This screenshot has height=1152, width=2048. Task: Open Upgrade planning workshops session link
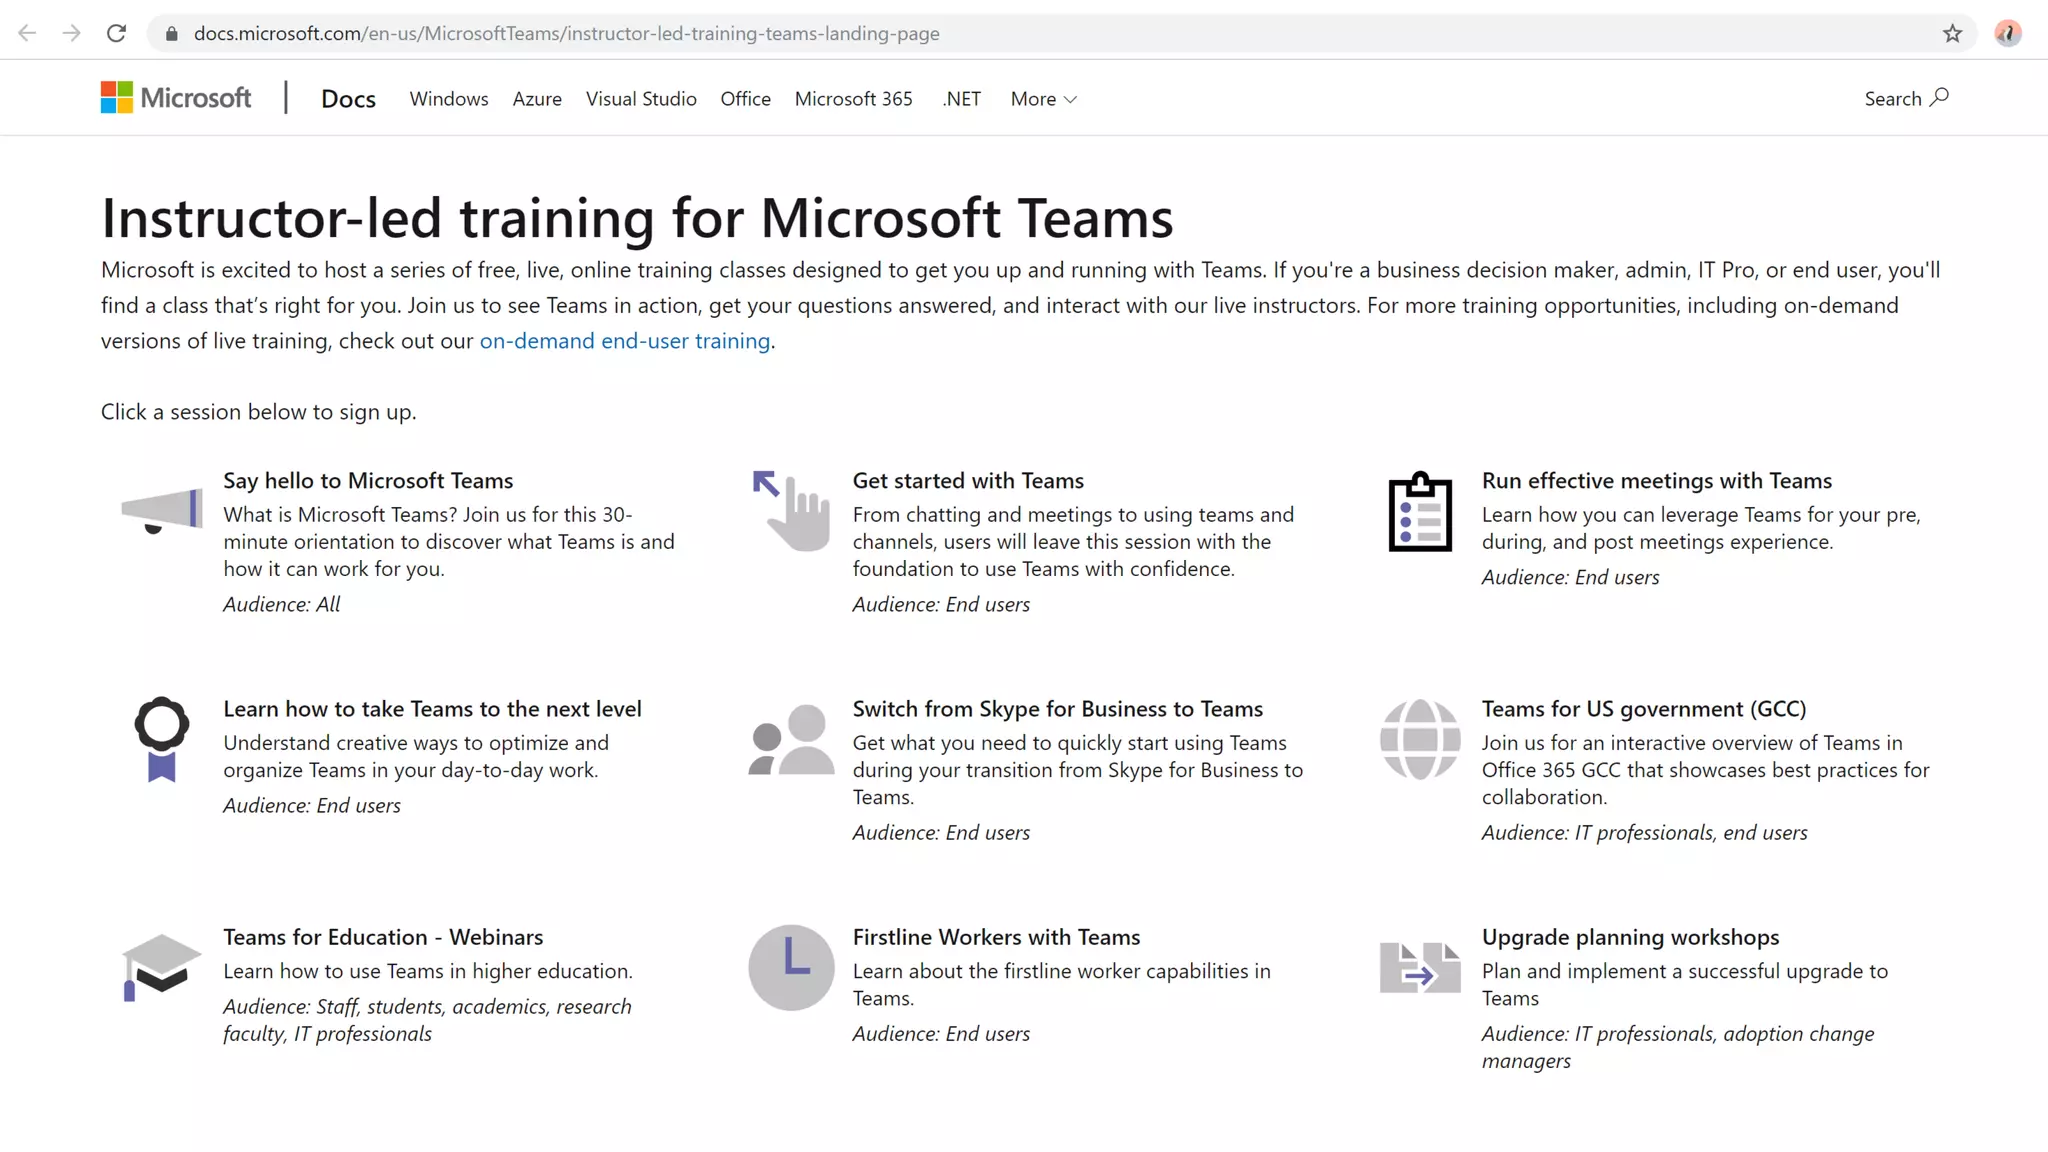click(1630, 937)
